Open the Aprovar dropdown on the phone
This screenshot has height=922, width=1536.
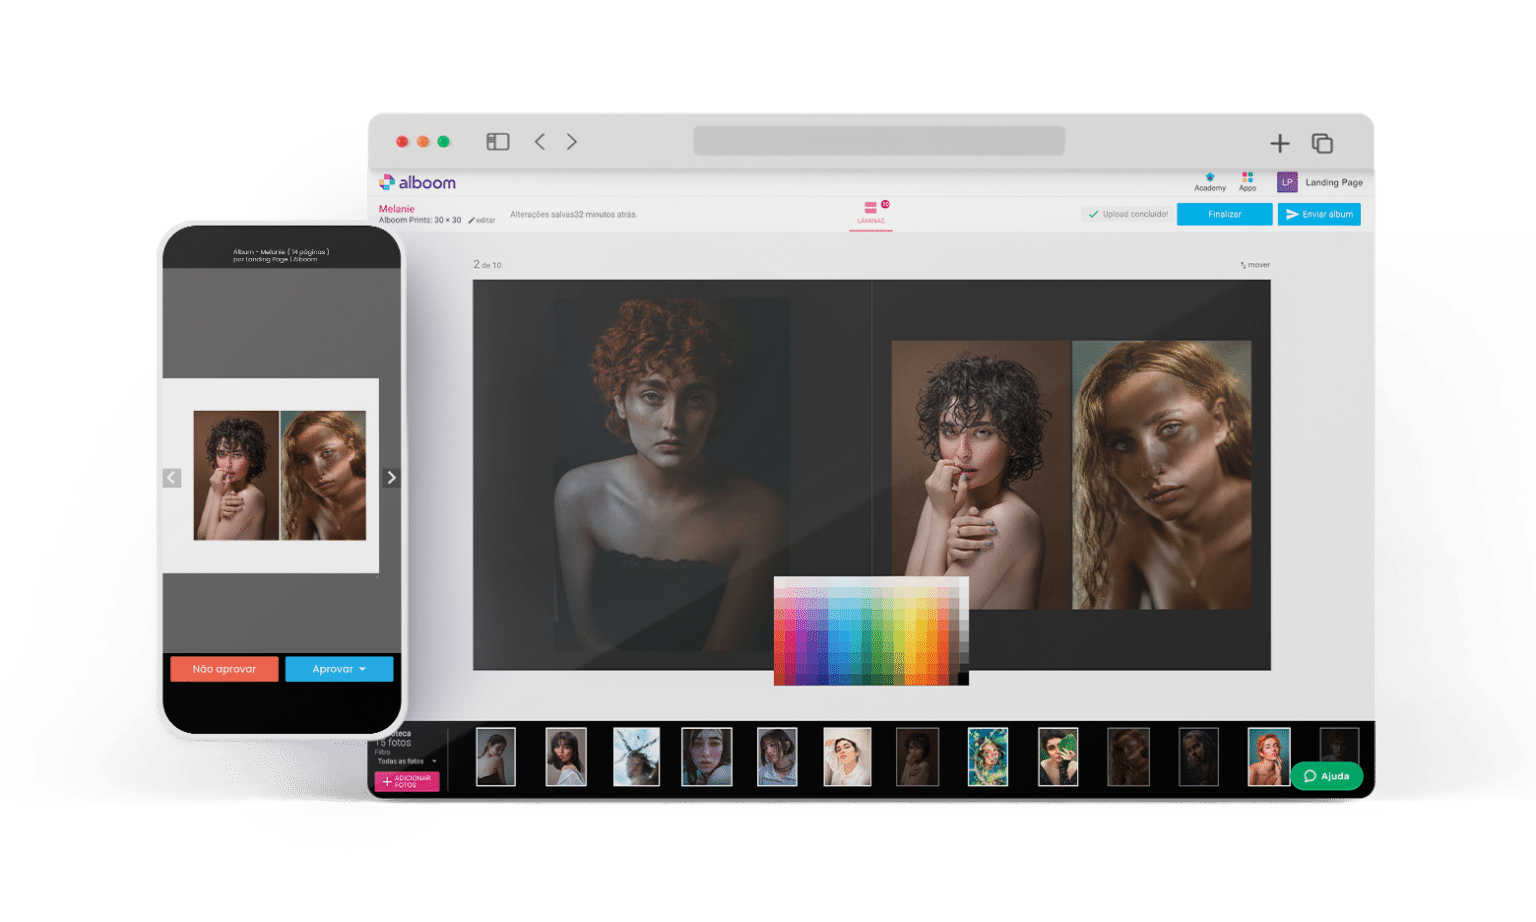[x=339, y=669]
